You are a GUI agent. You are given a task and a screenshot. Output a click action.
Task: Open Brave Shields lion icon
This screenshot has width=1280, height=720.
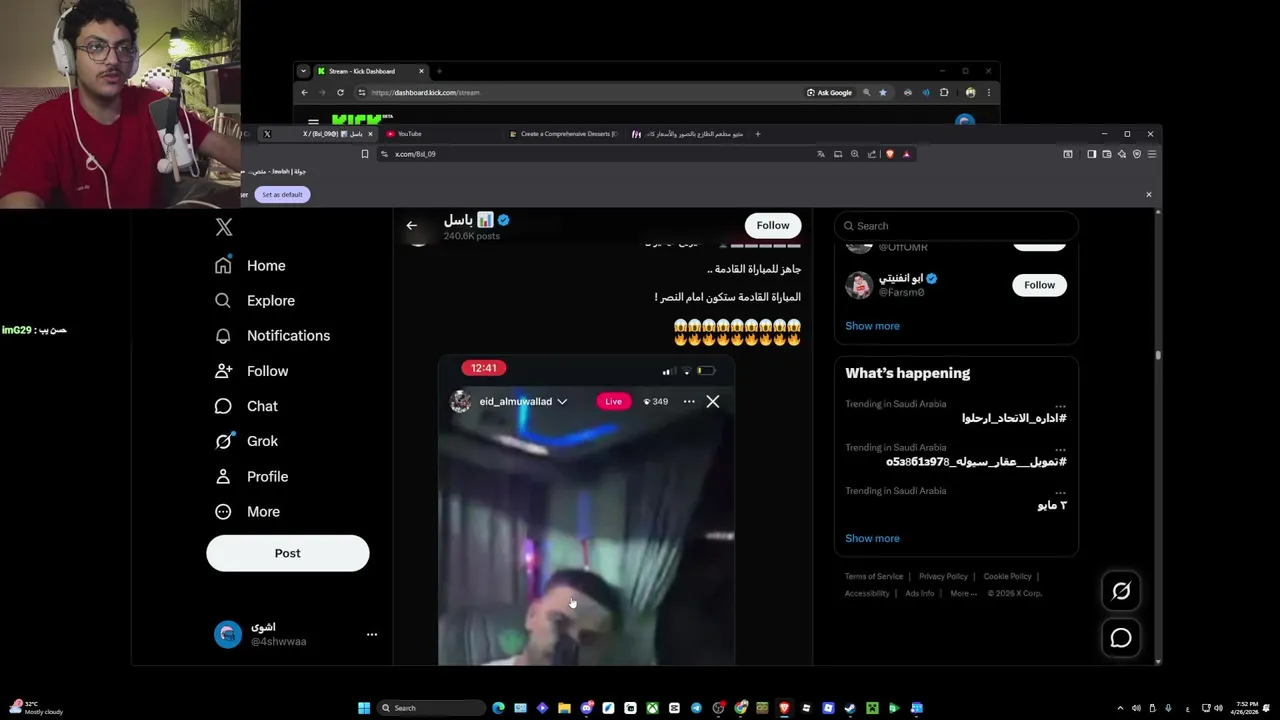890,154
